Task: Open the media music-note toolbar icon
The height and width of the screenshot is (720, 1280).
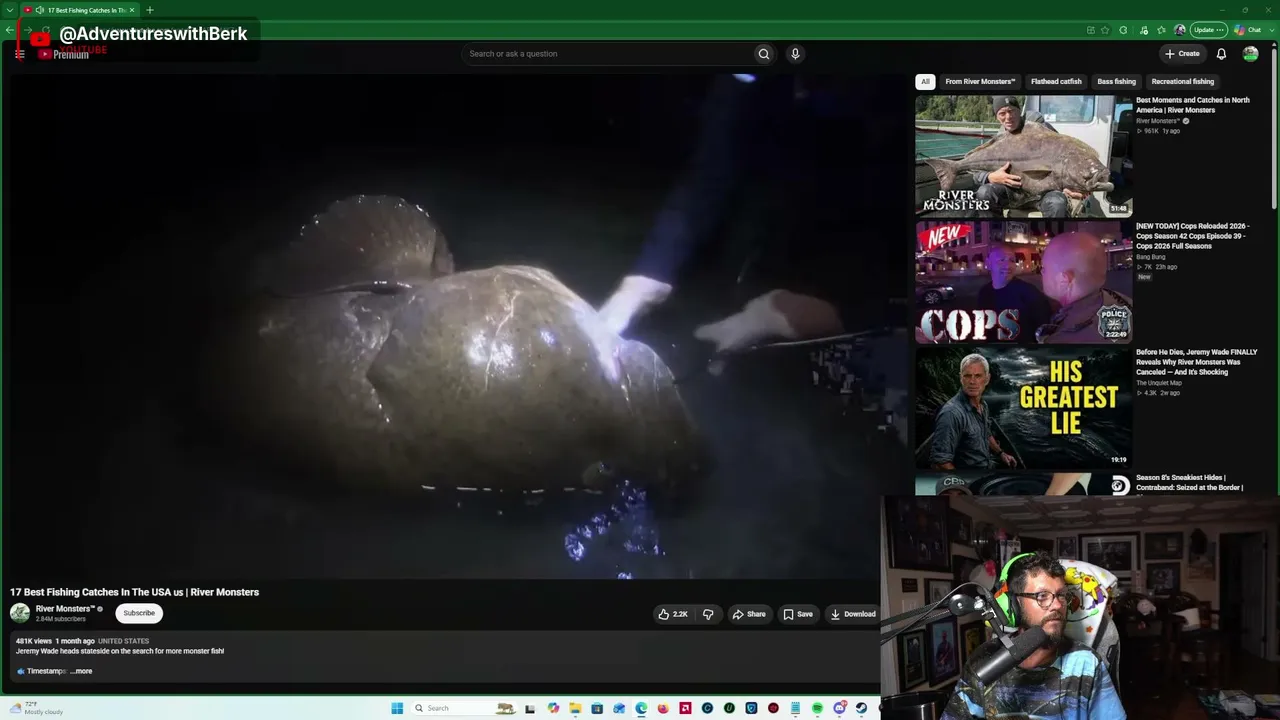Action: 1143,30
